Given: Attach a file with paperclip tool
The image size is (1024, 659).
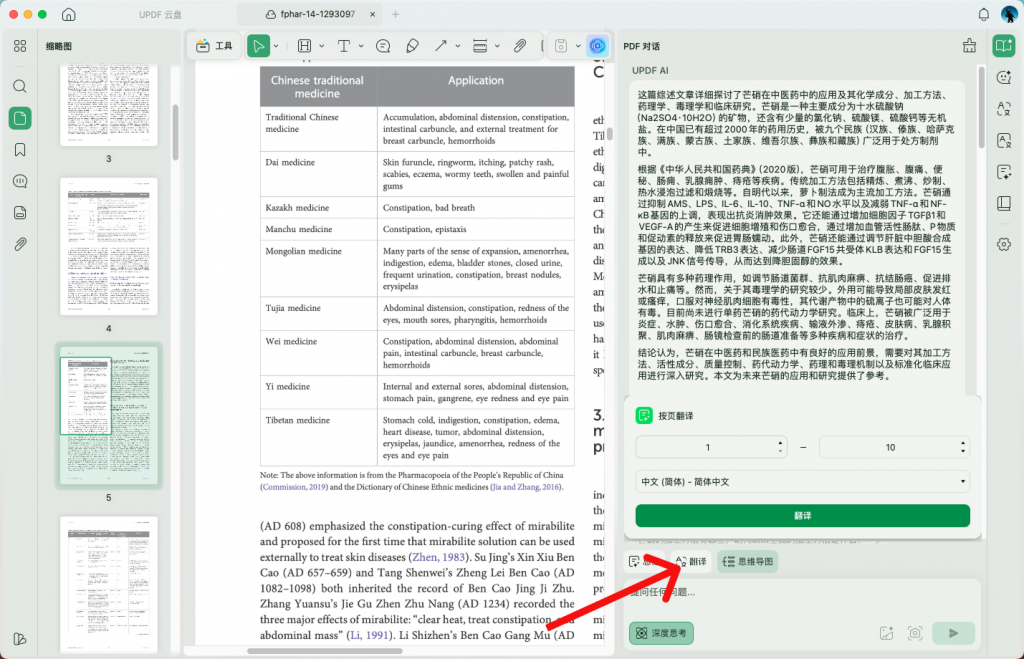Looking at the screenshot, I should [x=520, y=46].
